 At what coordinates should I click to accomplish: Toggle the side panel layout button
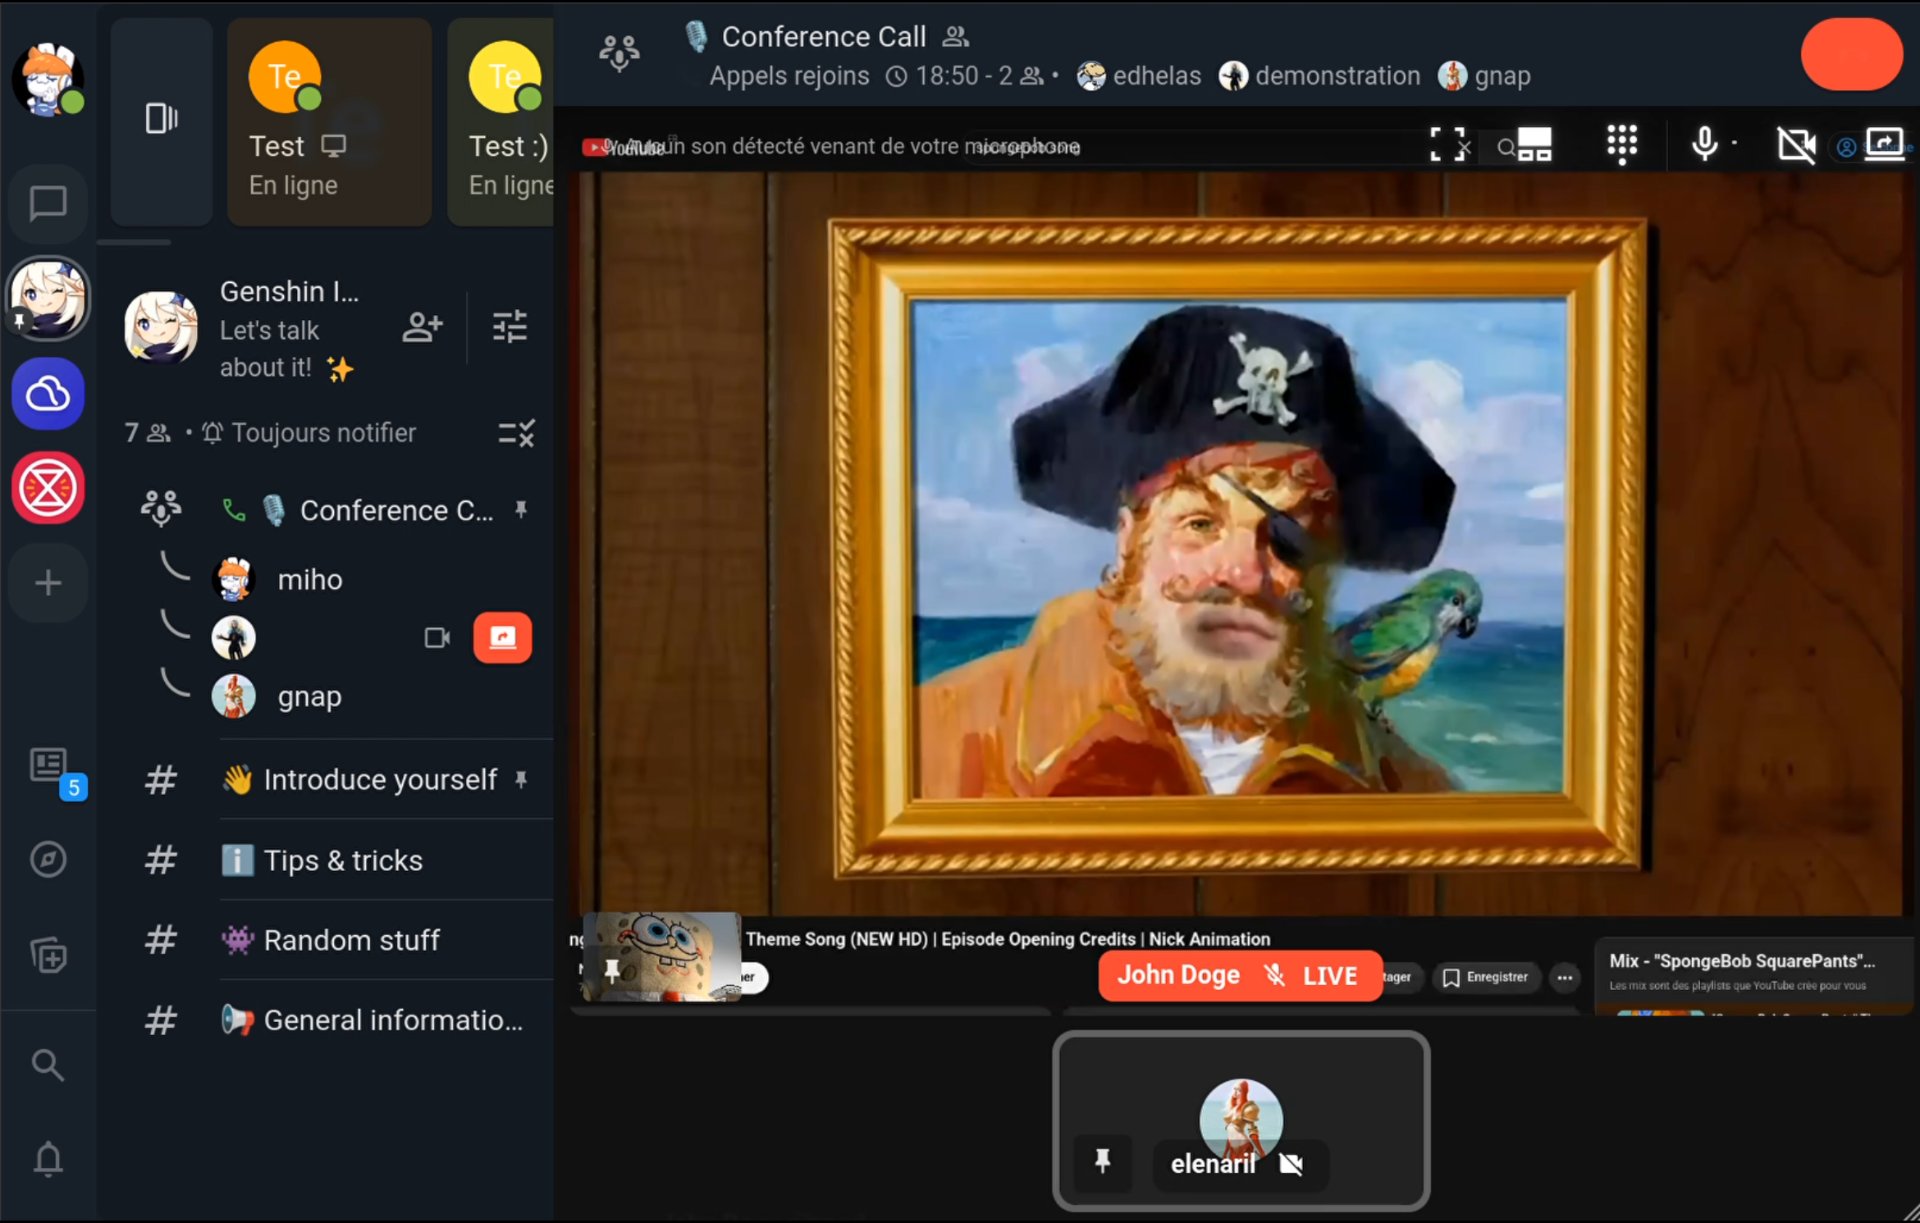(161, 120)
